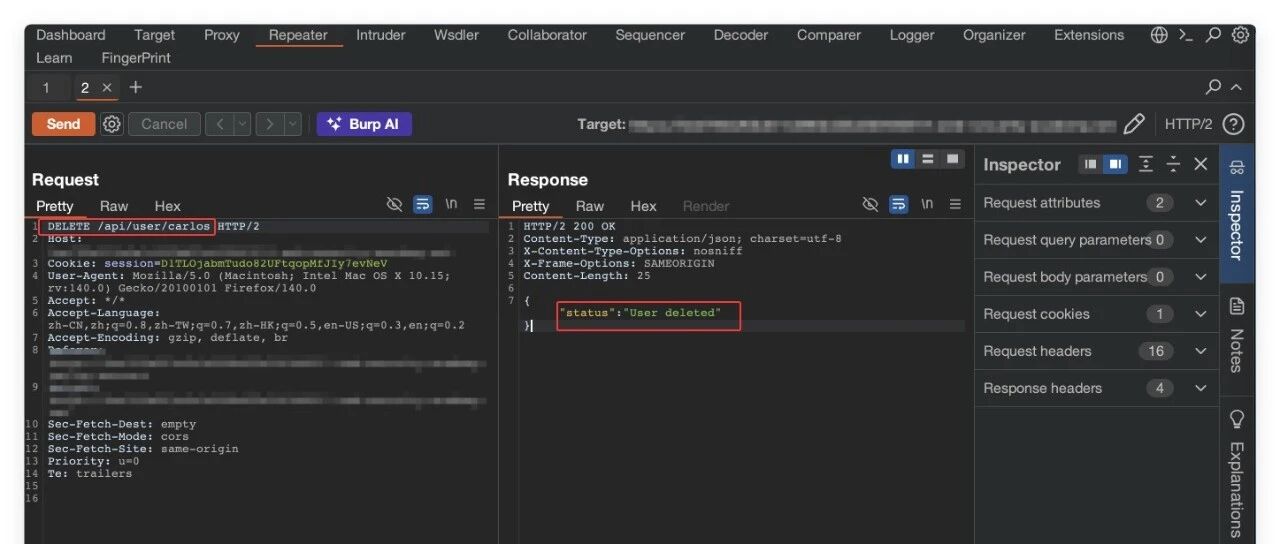Open the back history dropdown arrow

[x=242, y=124]
